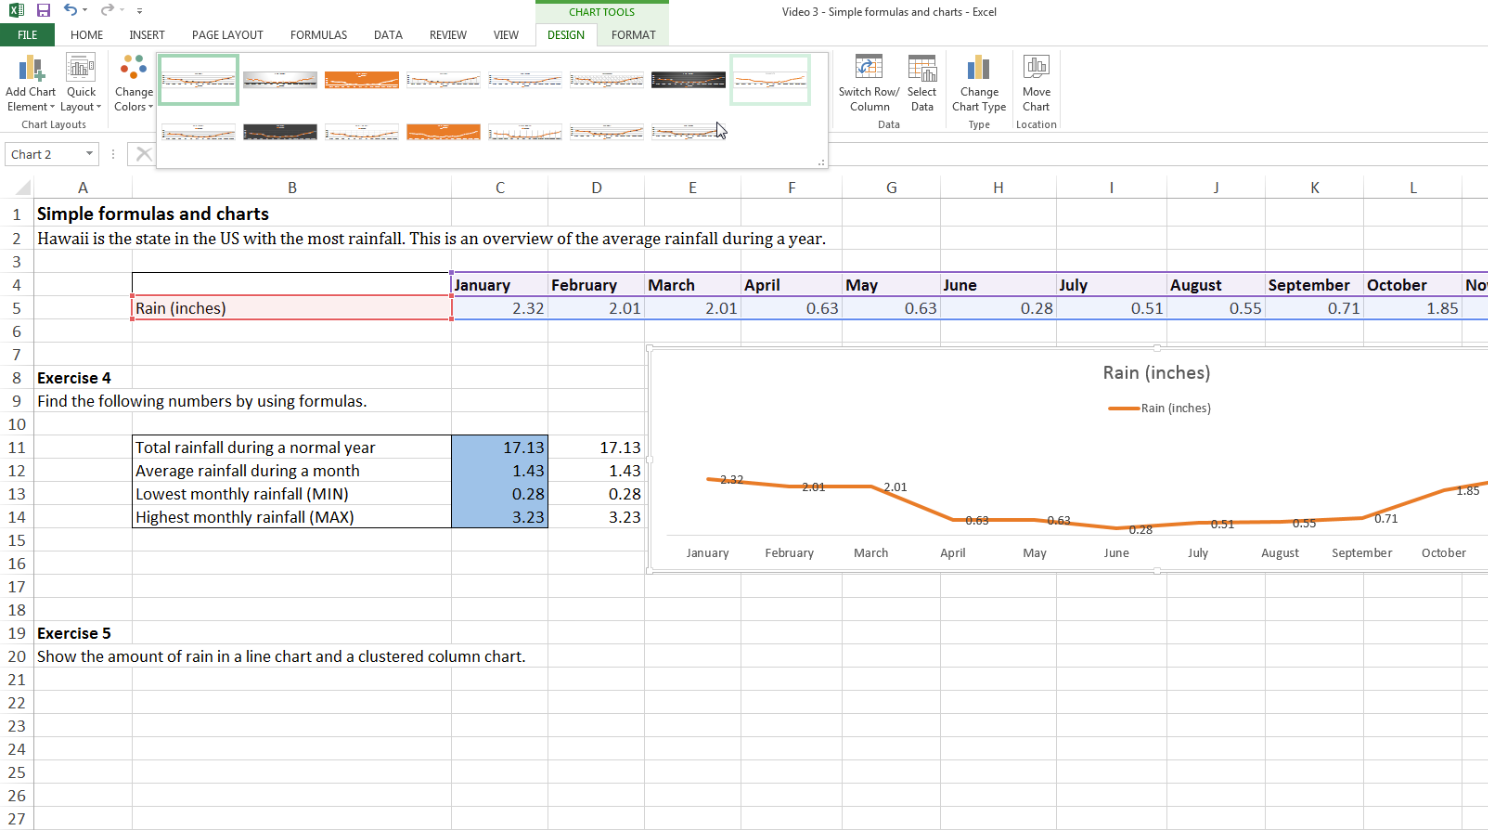Select column A header
The height and width of the screenshot is (830, 1488).
83,187
